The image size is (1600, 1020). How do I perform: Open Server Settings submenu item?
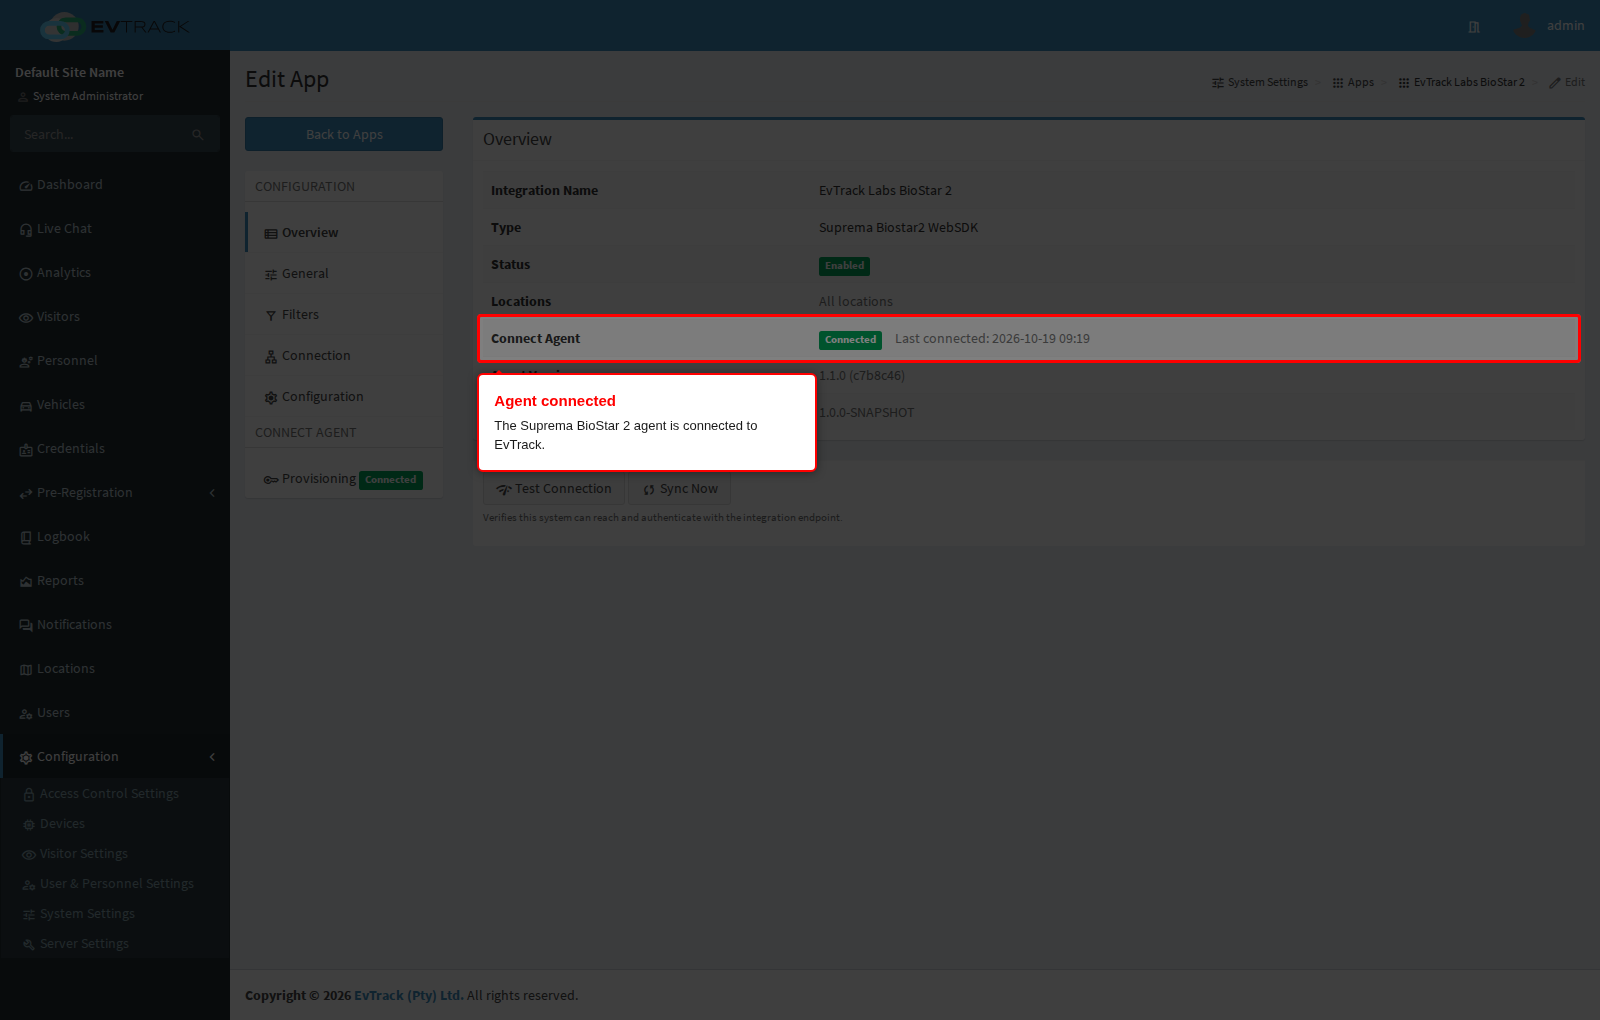coord(84,944)
